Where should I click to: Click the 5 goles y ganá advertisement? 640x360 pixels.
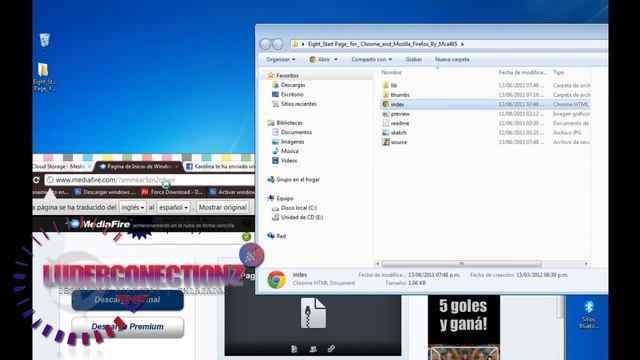coord(464,327)
